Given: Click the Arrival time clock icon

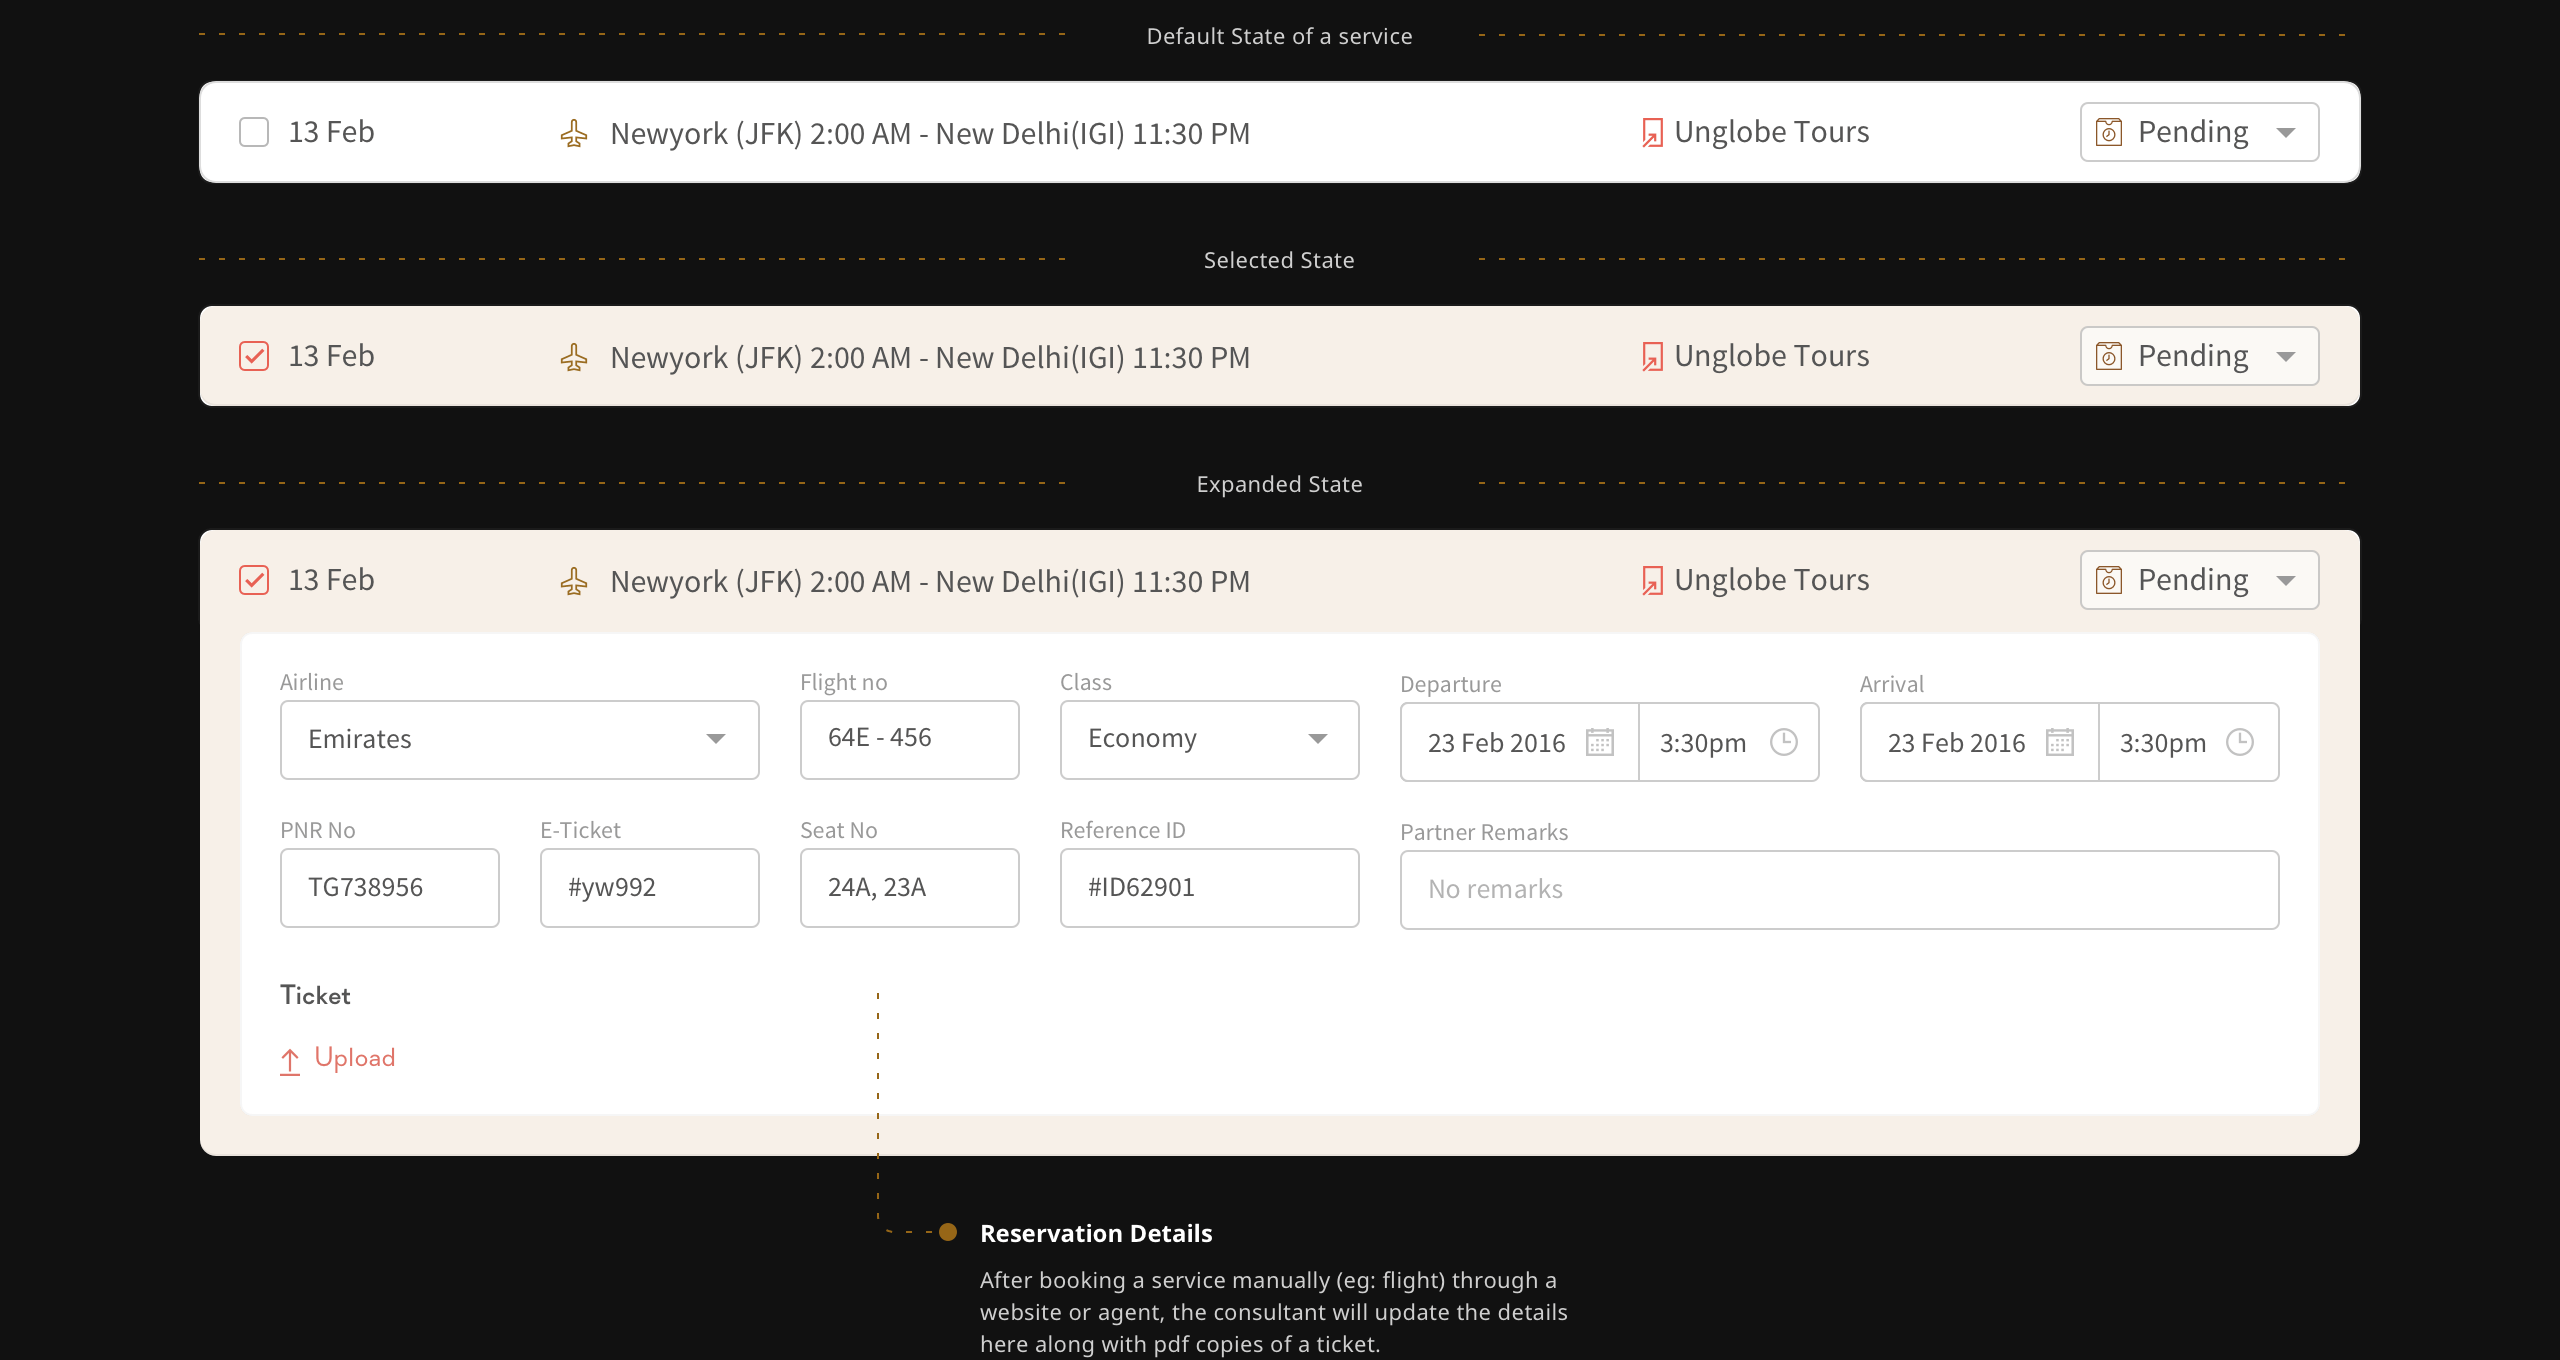Looking at the screenshot, I should point(2240,742).
